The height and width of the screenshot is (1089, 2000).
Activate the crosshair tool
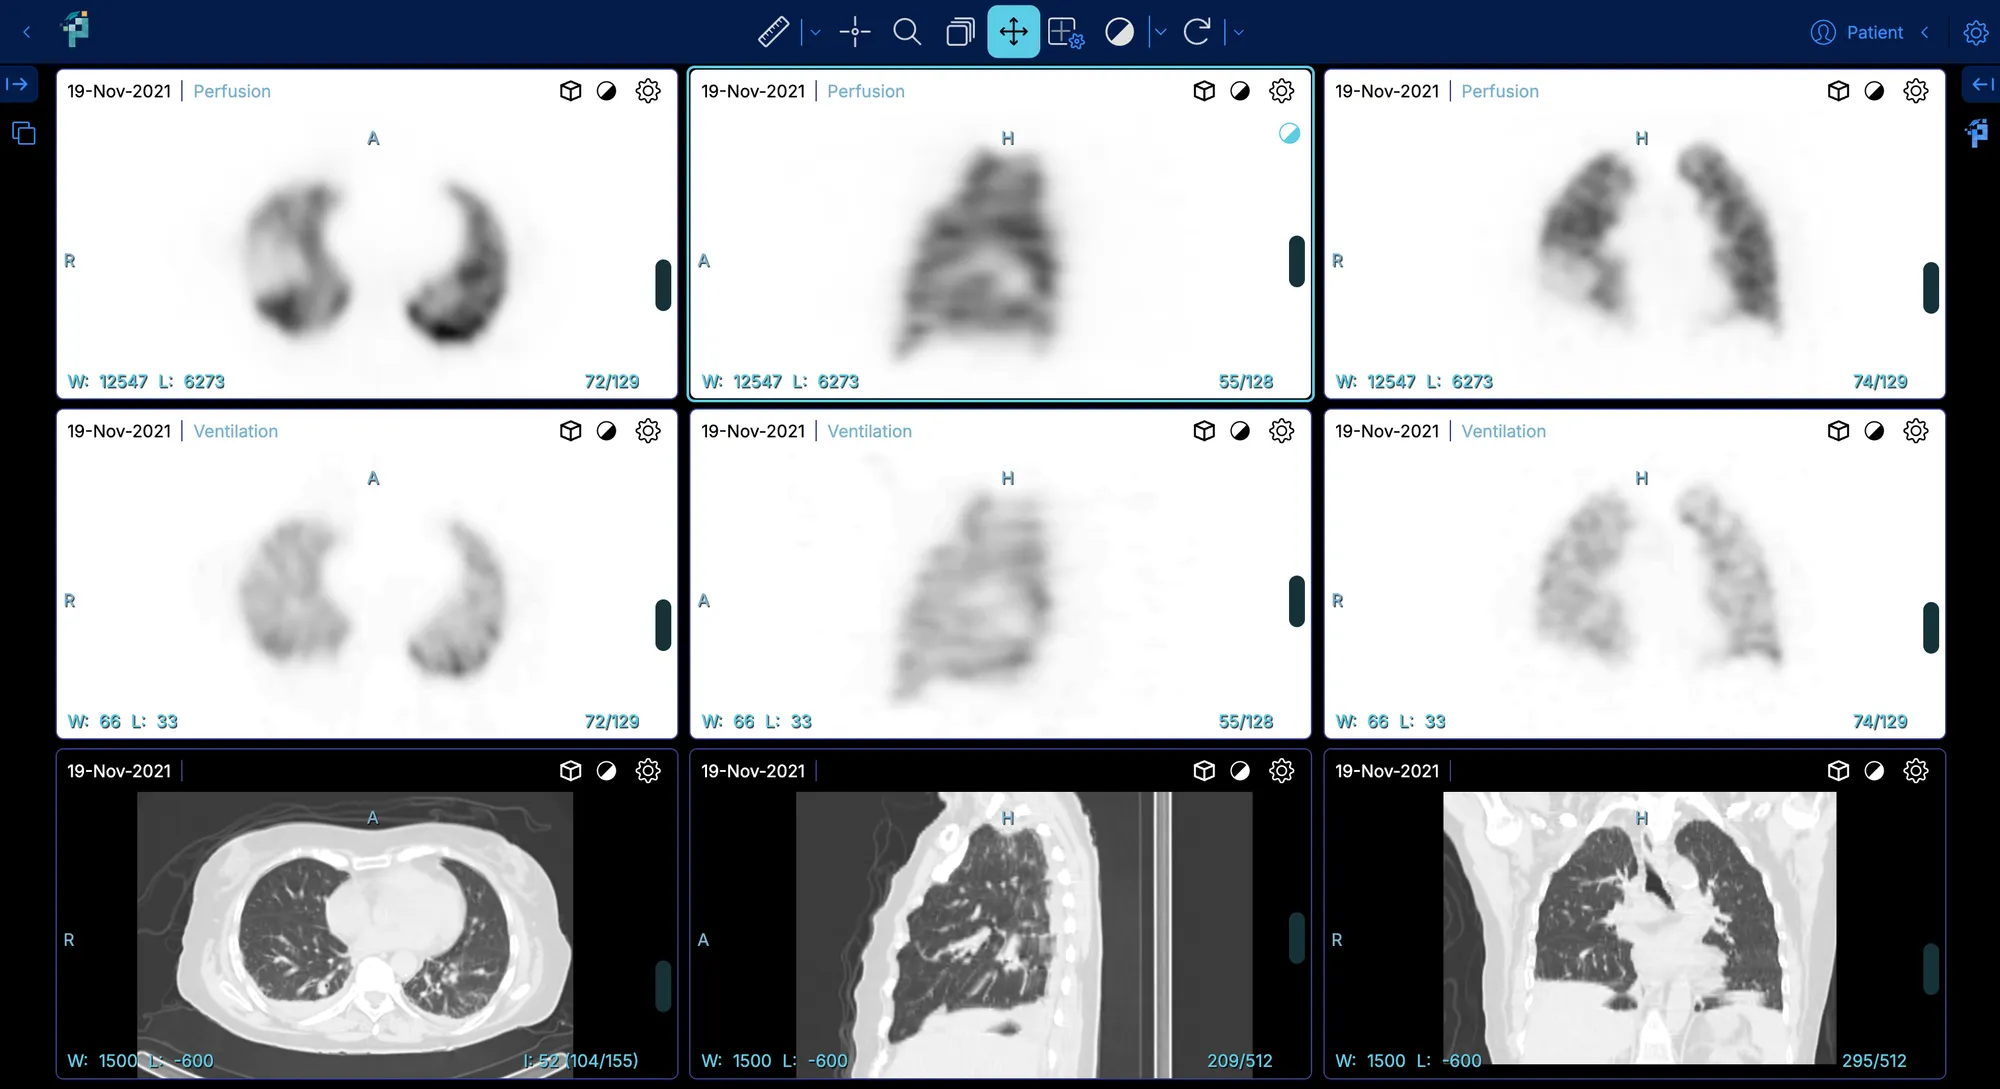click(855, 32)
